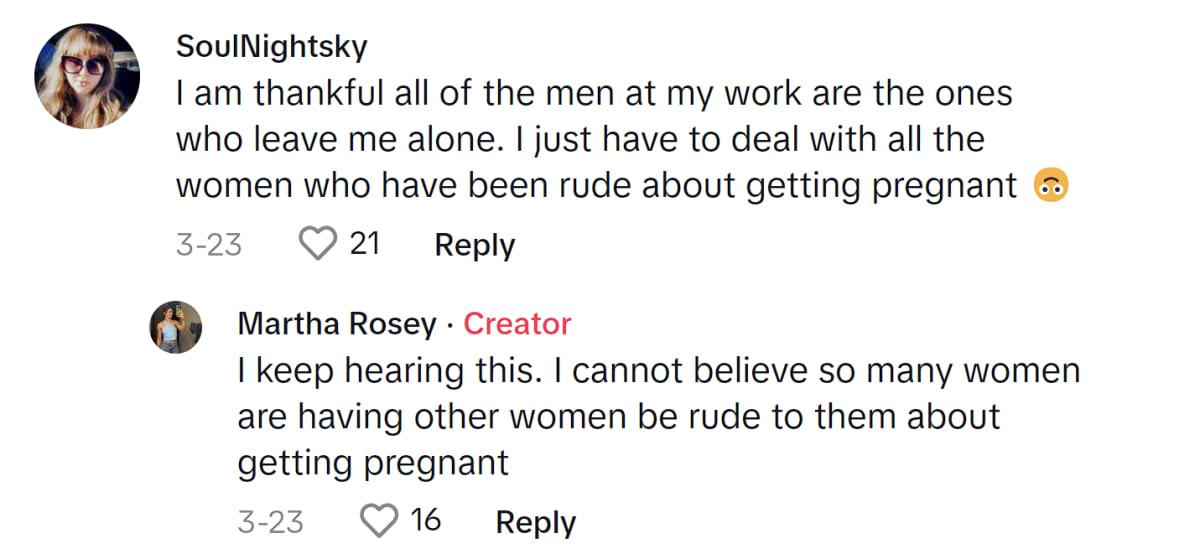This screenshot has height=559, width=1200.
Task: Click the 16 likes count
Action: (425, 521)
